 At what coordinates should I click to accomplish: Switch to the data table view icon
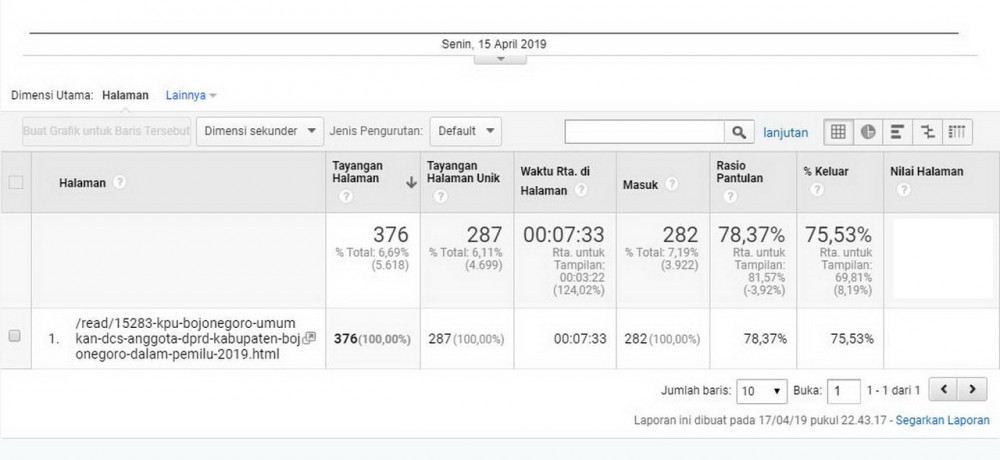pos(838,131)
